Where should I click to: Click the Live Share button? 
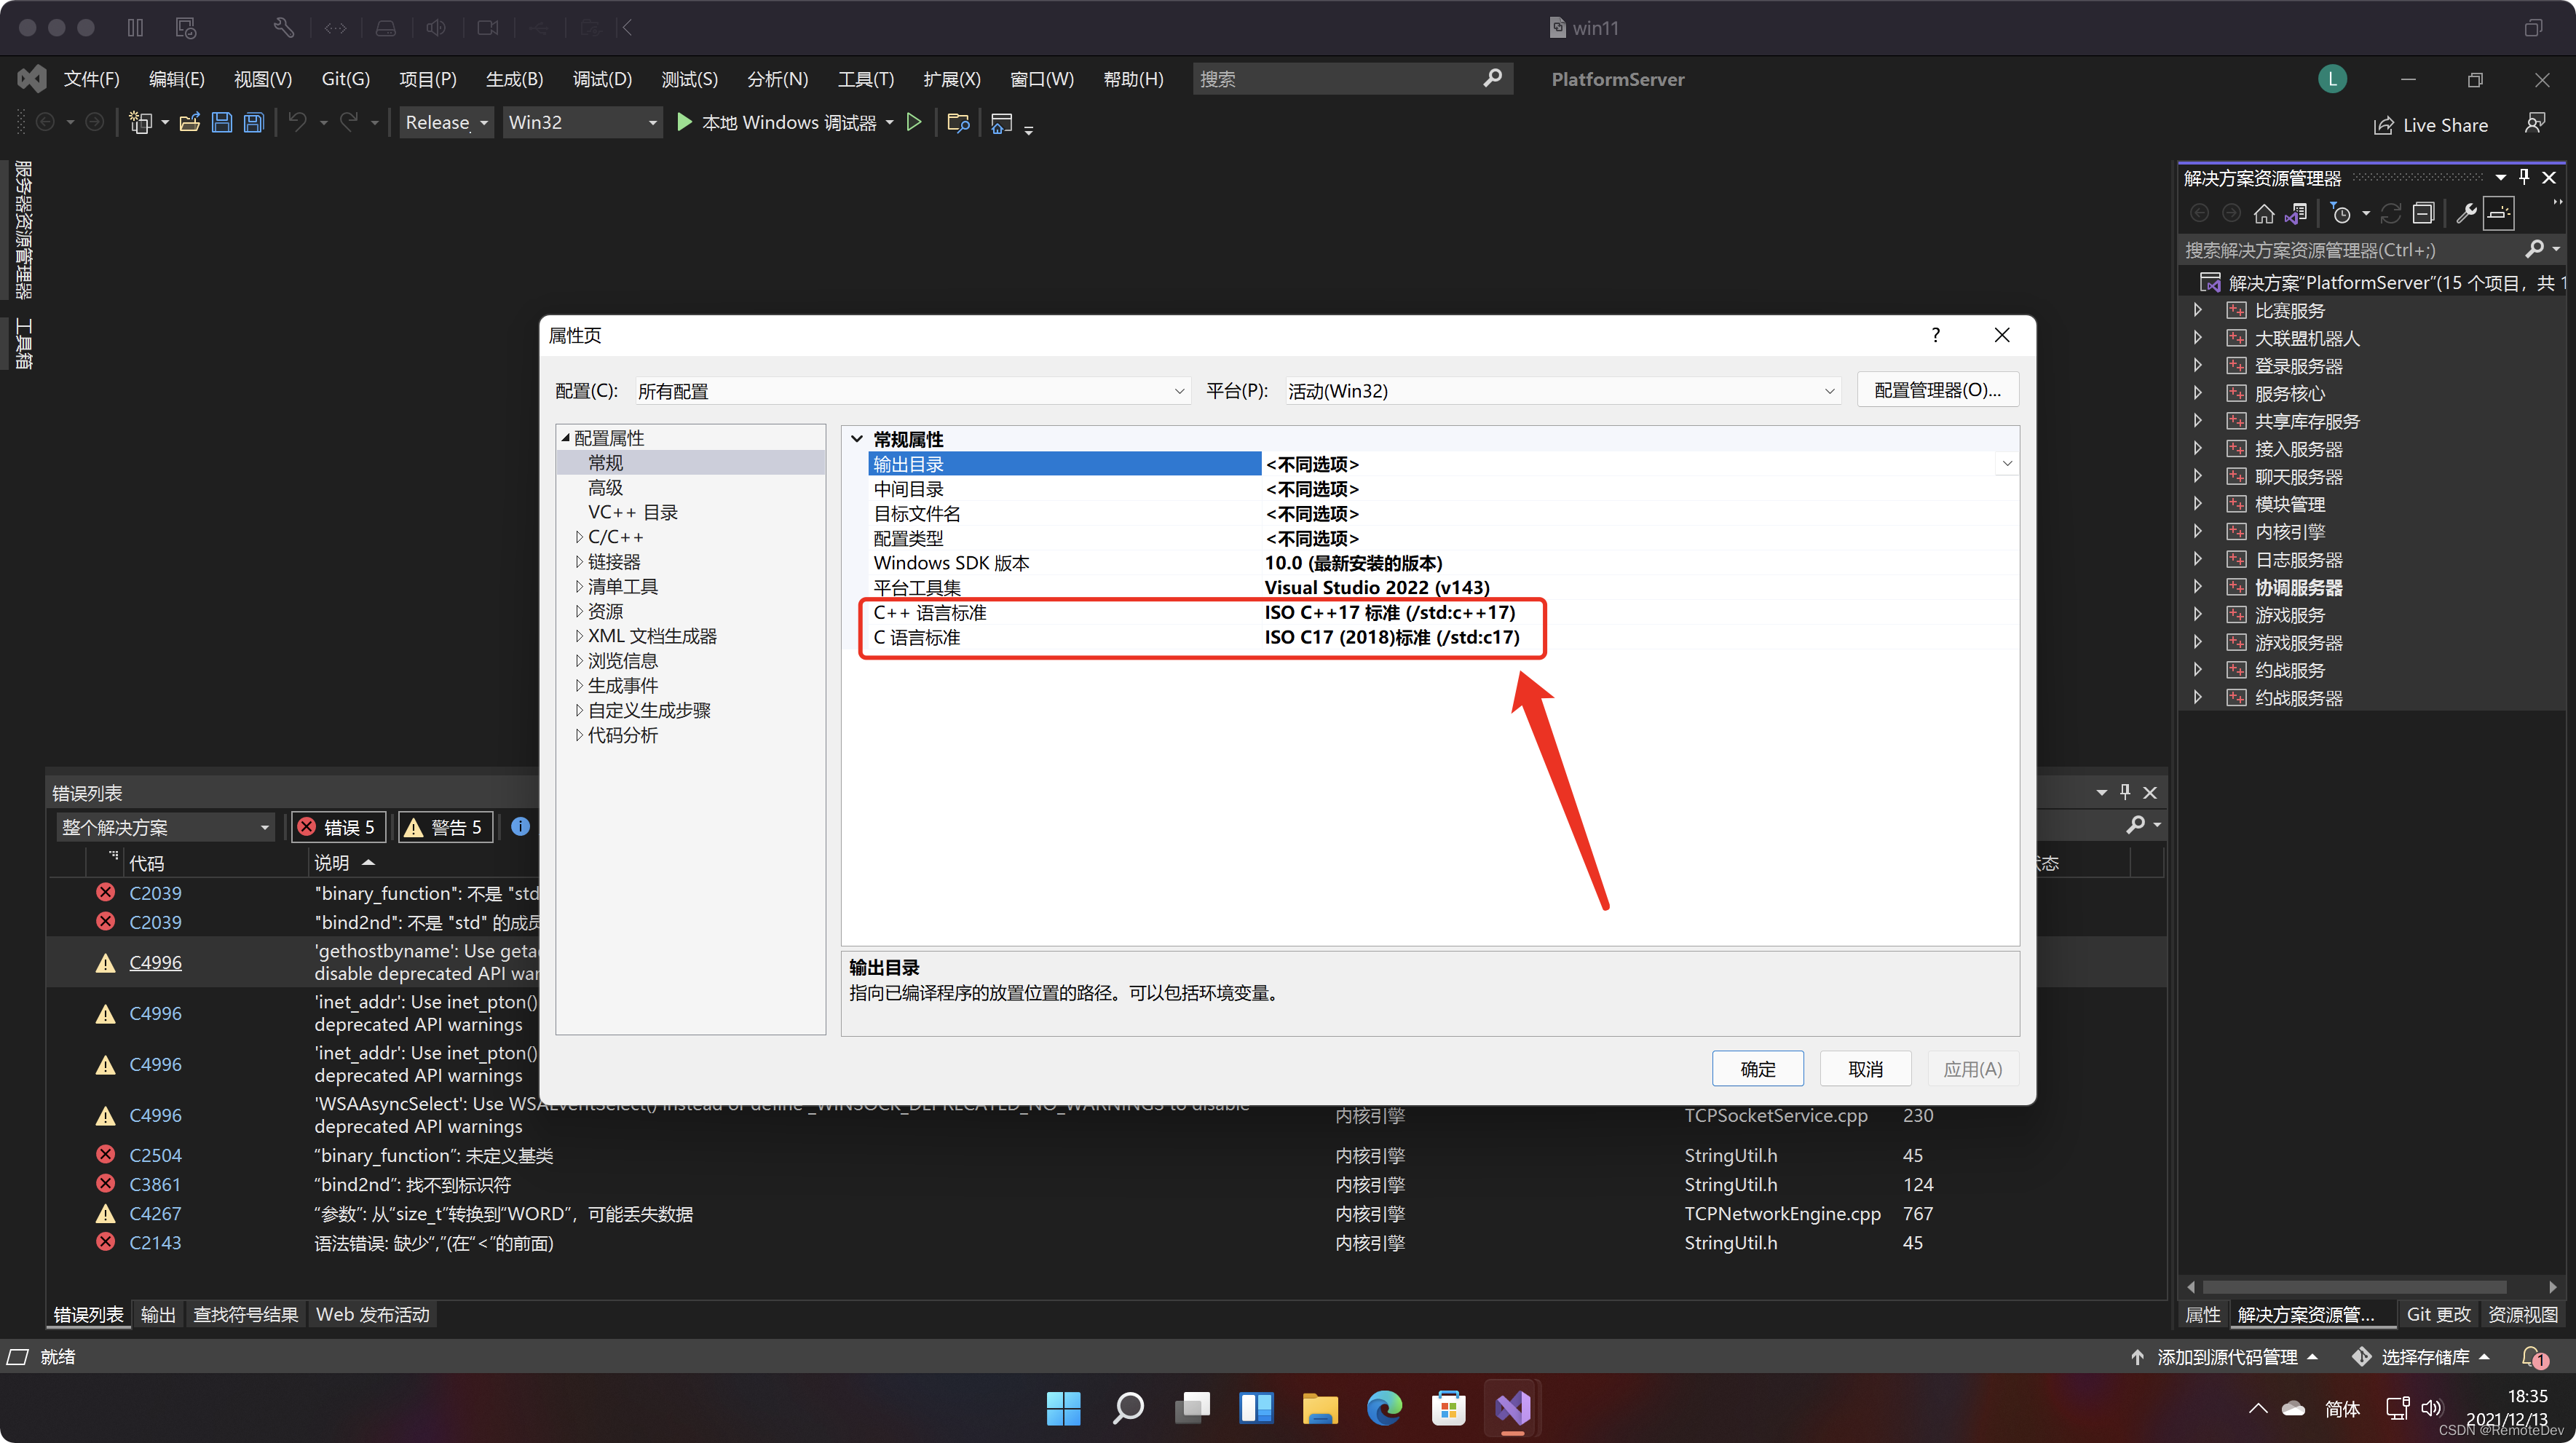(x=2431, y=125)
